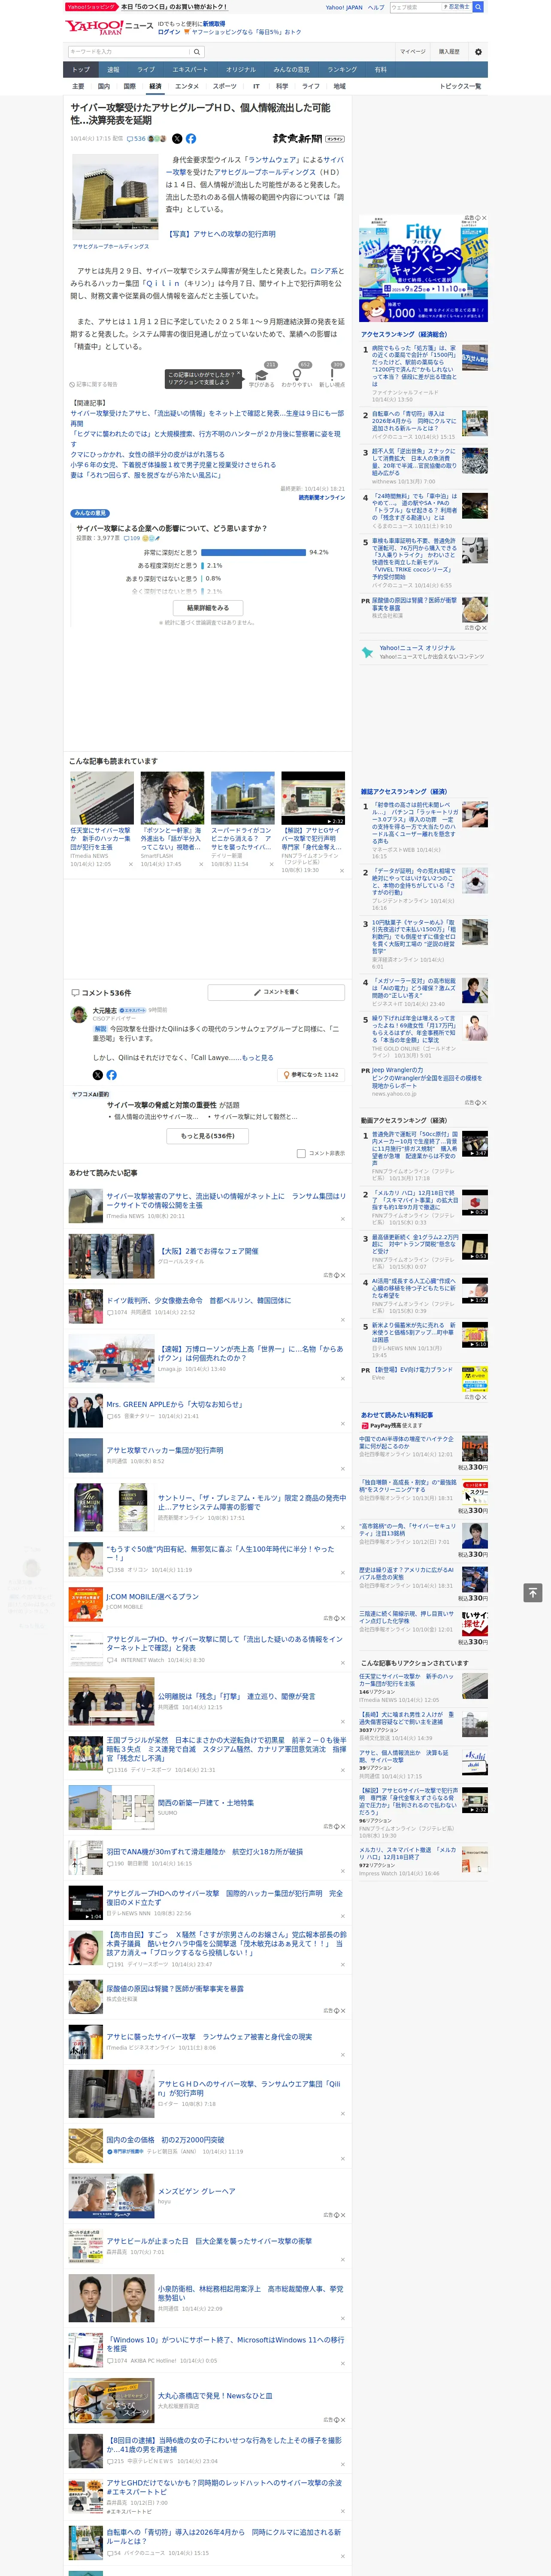551x2576 pixels.
Task: Open 【写真】アサヒへの攻撃の犯行声明 link
Action: [221, 234]
